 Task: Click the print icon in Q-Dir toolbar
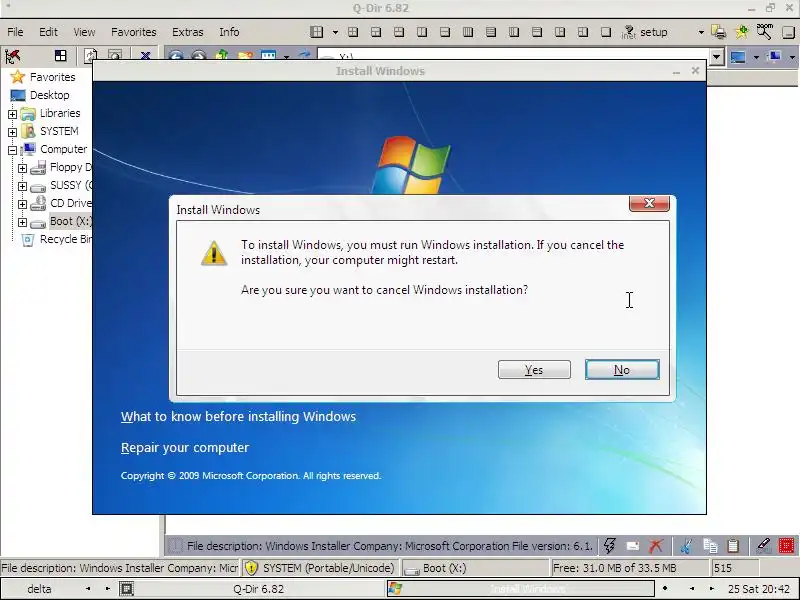pyautogui.click(x=719, y=32)
